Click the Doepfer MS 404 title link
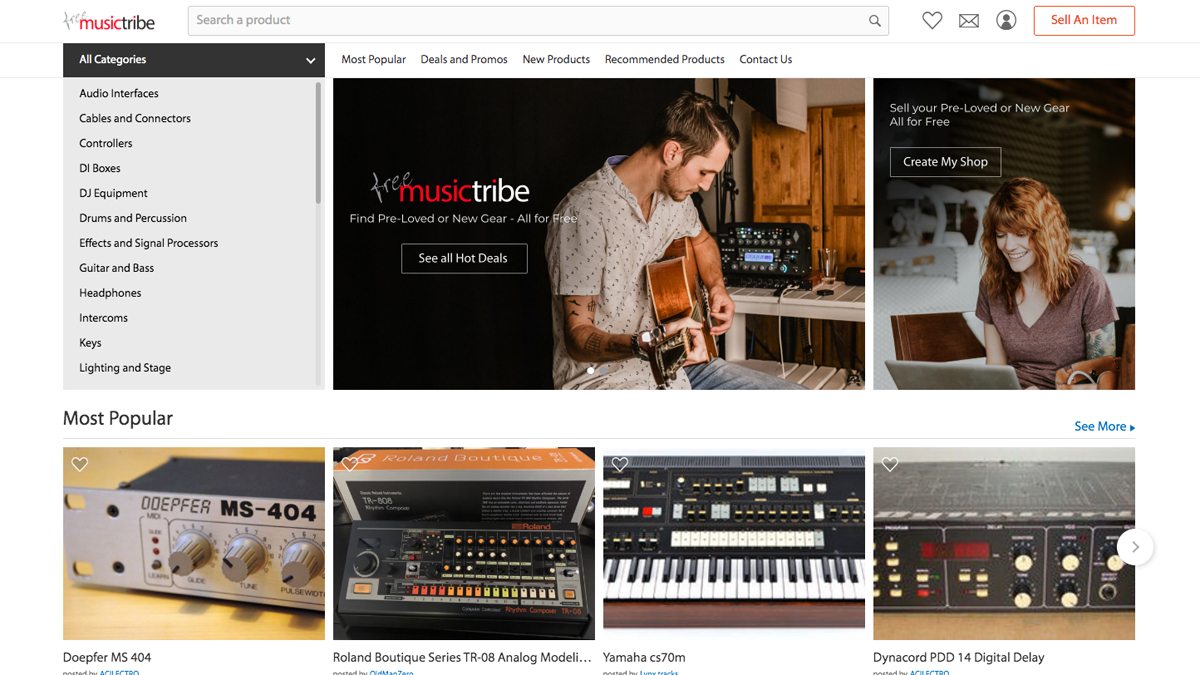Image resolution: width=1200 pixels, height=675 pixels. (x=107, y=658)
